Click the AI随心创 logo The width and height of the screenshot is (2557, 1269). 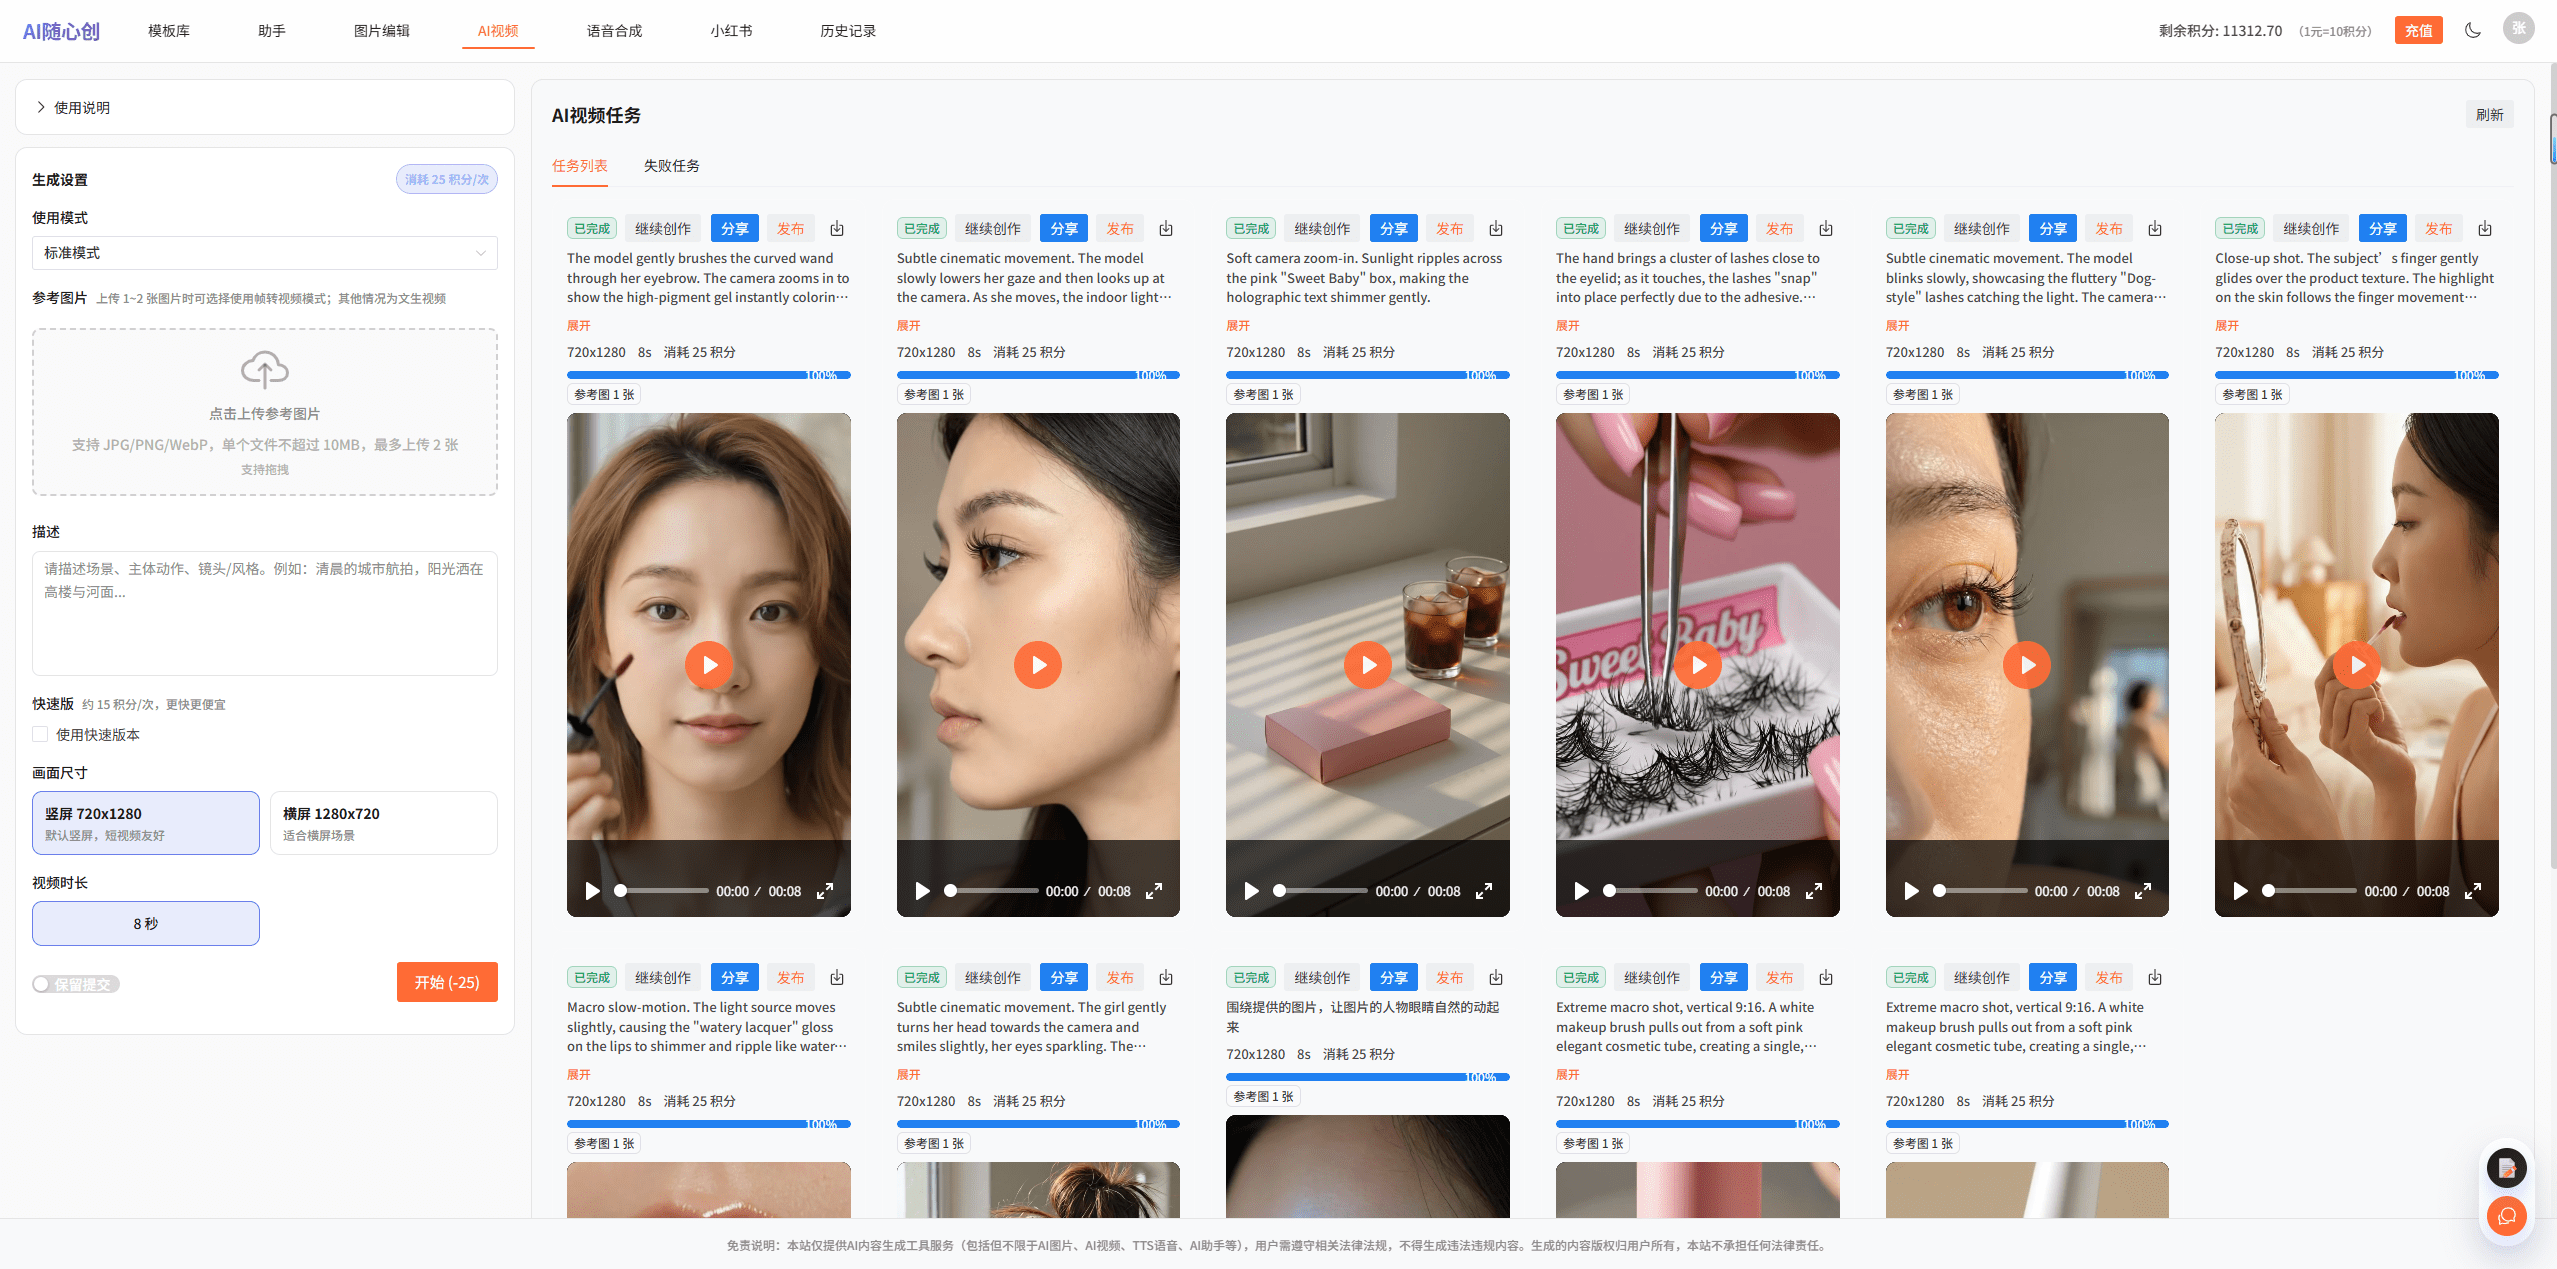pos(61,31)
